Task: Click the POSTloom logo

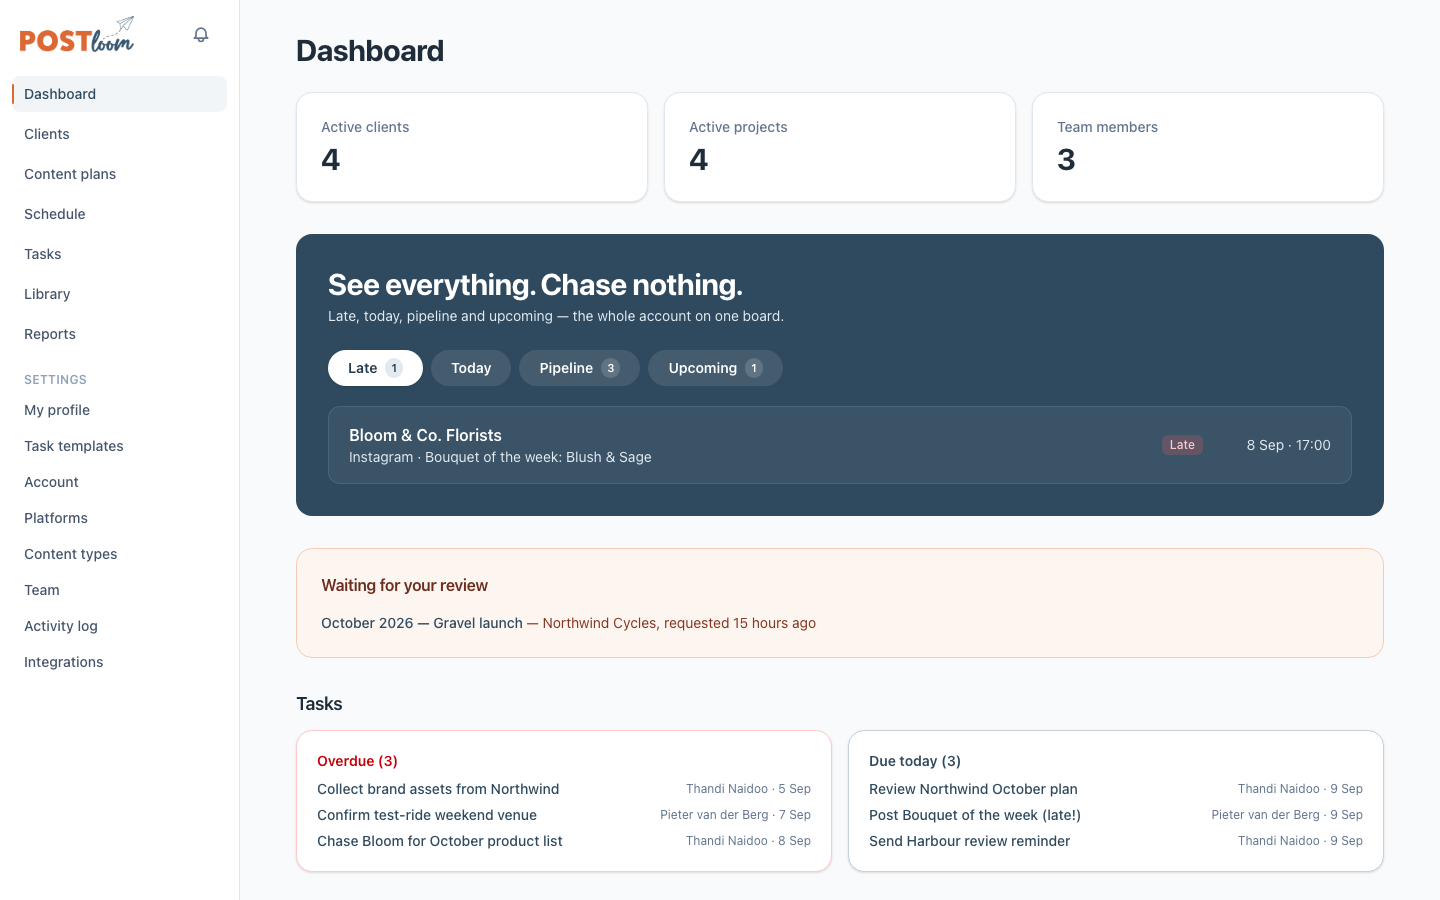Action: 77,35
